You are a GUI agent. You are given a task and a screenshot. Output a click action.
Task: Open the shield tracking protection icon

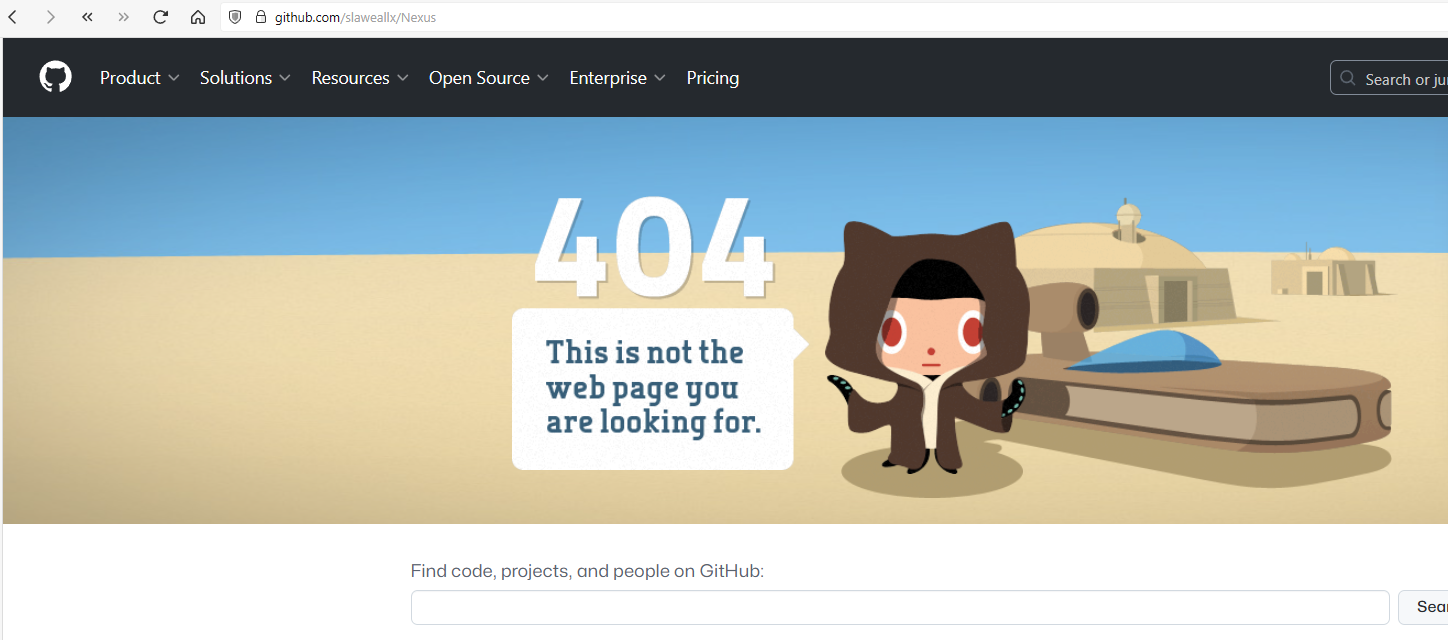point(236,17)
